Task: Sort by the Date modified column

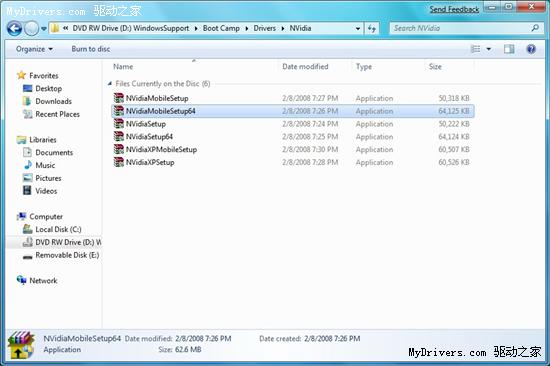Action: (305, 67)
